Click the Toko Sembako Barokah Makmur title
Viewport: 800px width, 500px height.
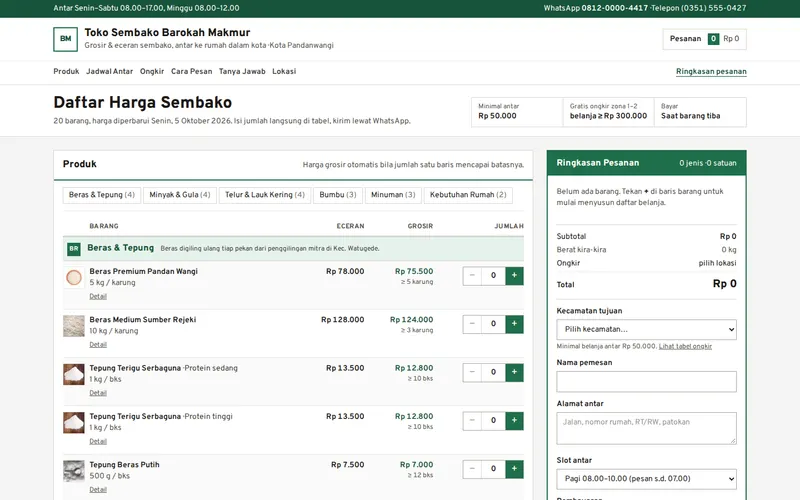pyautogui.click(x=167, y=33)
